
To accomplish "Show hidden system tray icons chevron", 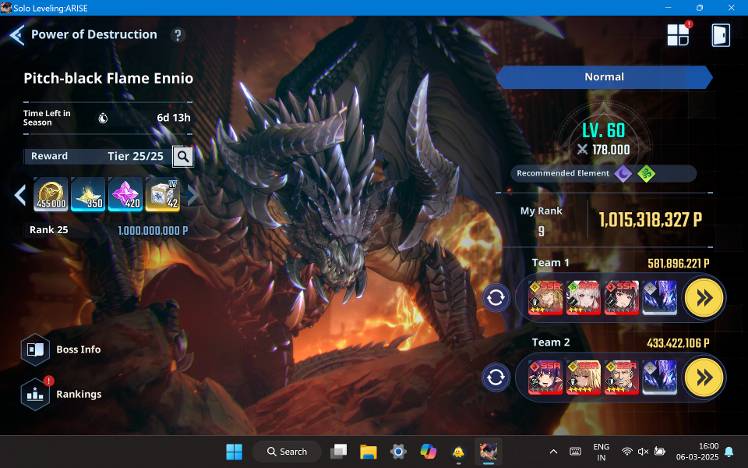I will [553, 452].
